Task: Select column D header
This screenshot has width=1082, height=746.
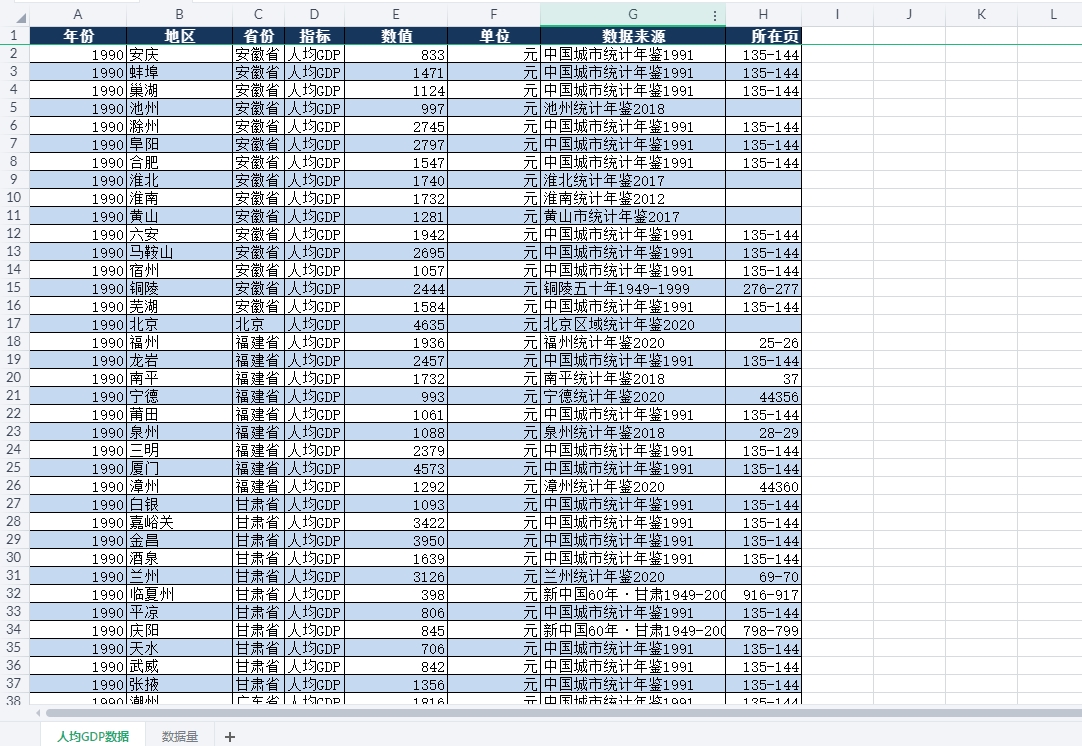Action: (314, 14)
